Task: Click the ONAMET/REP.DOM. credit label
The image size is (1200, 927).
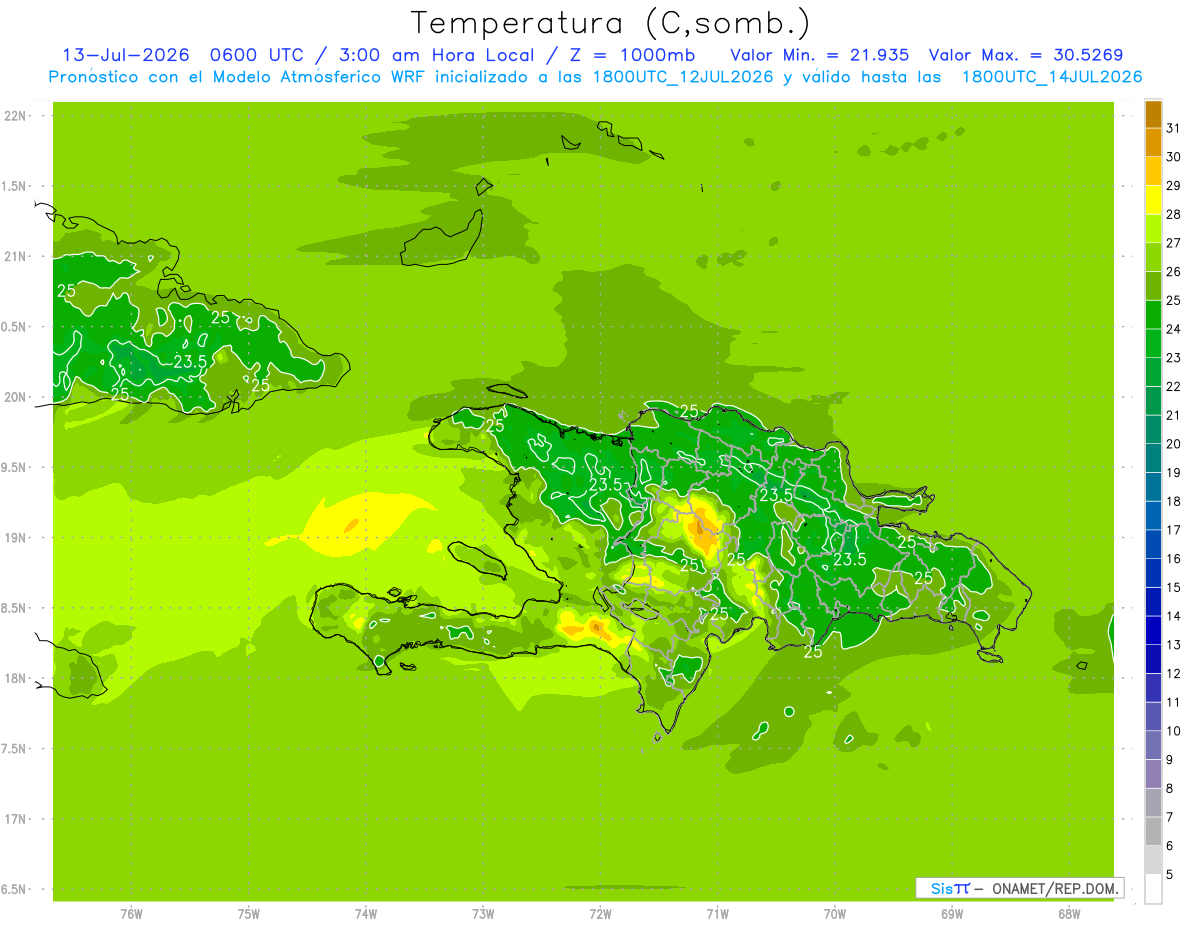Action: pyautogui.click(x=1053, y=888)
